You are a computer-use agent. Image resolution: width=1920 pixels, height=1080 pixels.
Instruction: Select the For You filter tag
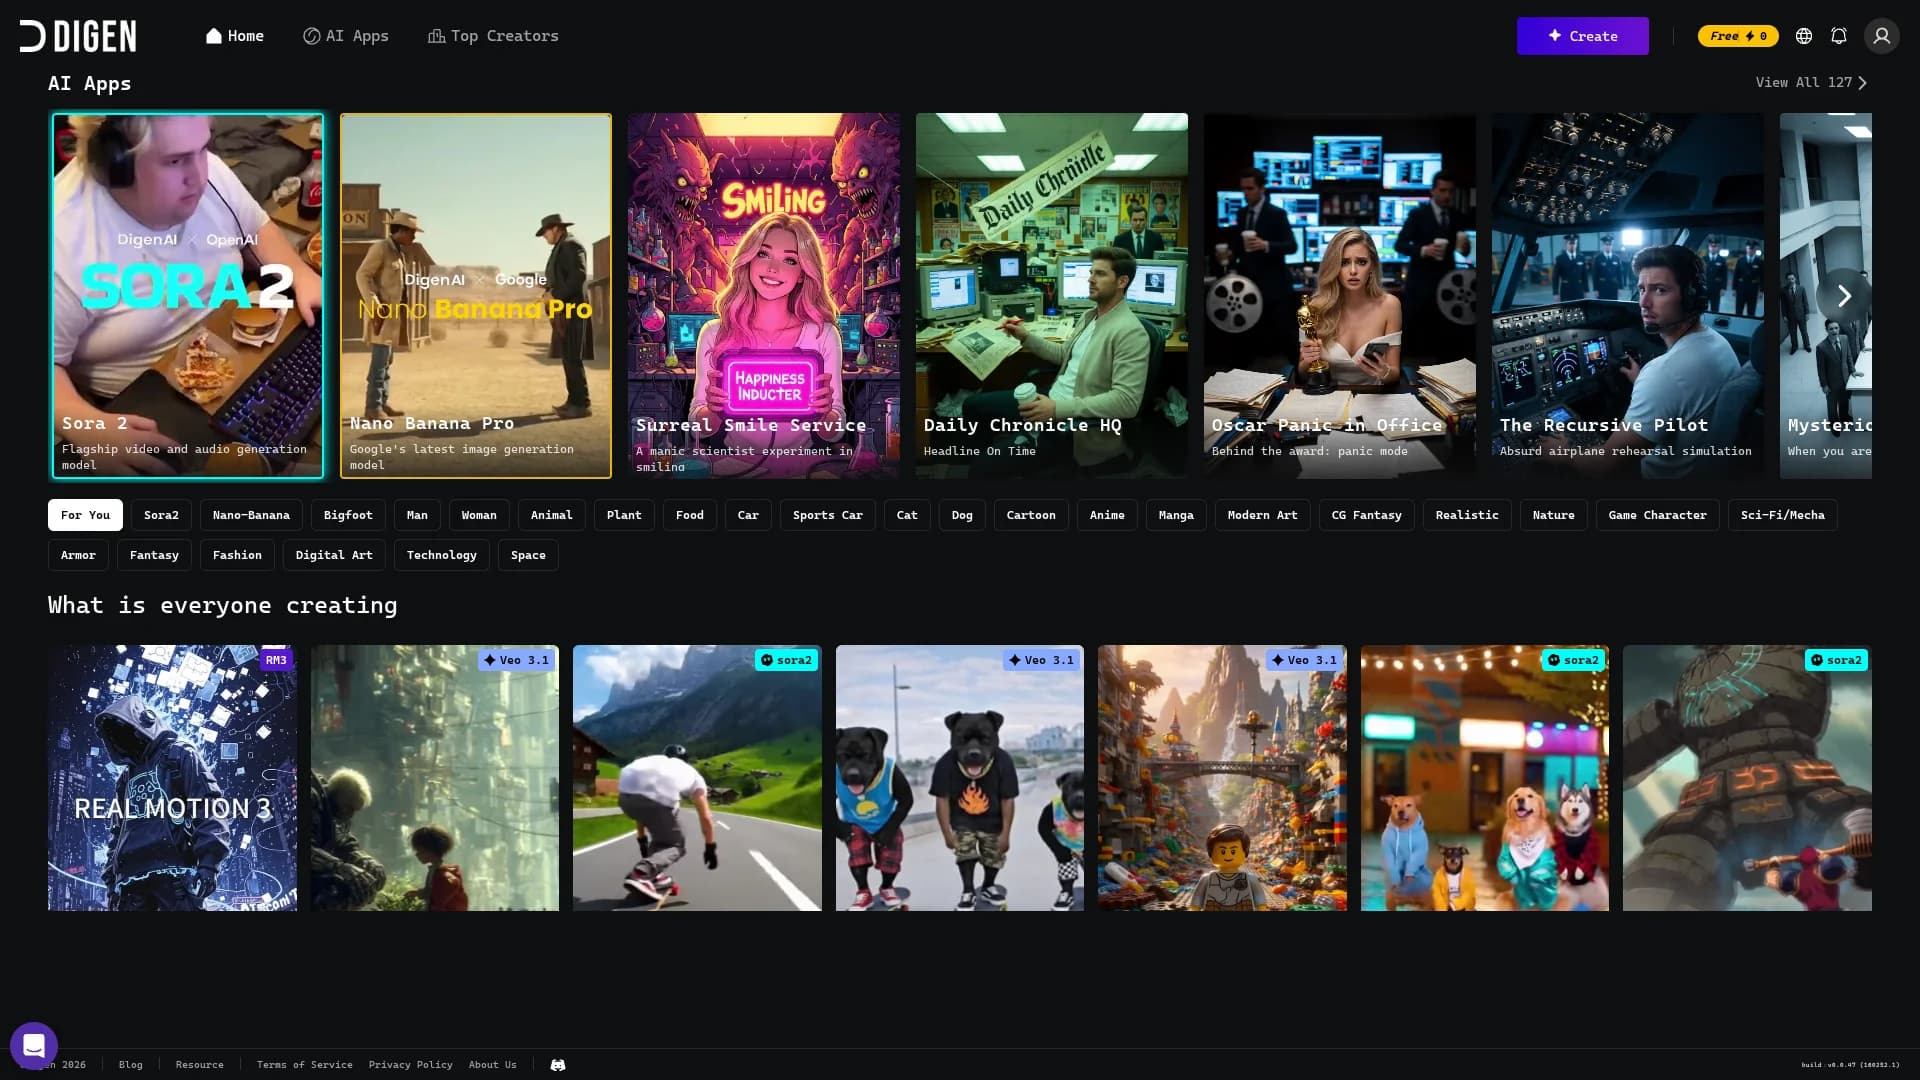[x=85, y=515]
